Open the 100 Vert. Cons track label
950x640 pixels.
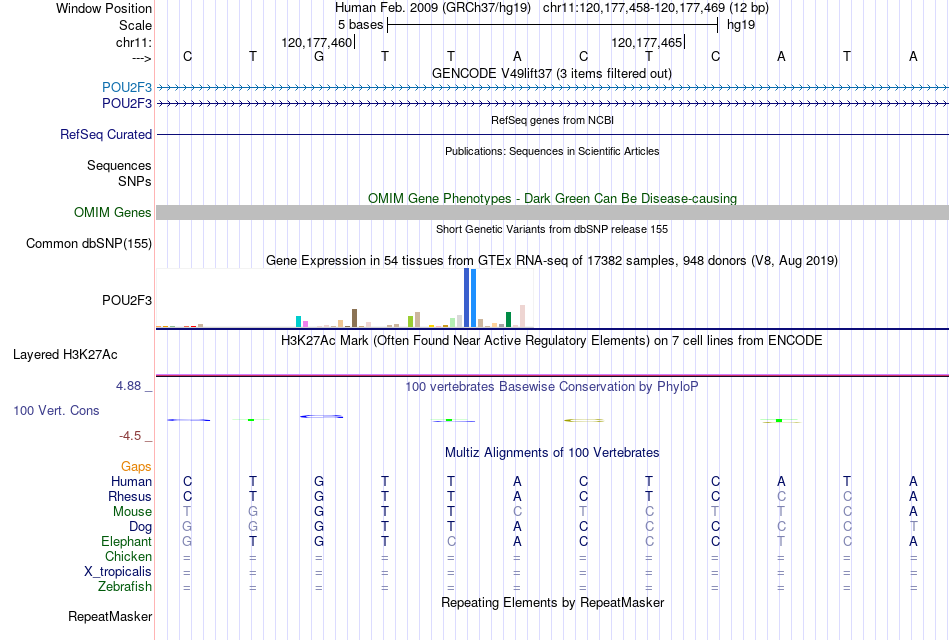click(x=56, y=410)
